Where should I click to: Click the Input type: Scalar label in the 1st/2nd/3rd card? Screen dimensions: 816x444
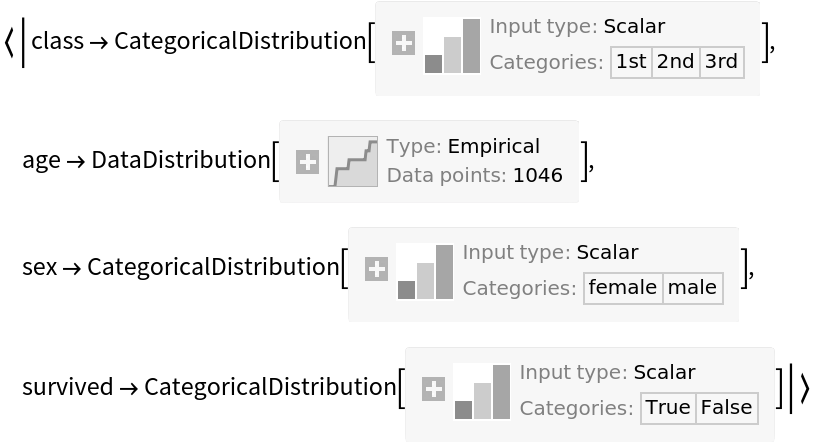(577, 27)
